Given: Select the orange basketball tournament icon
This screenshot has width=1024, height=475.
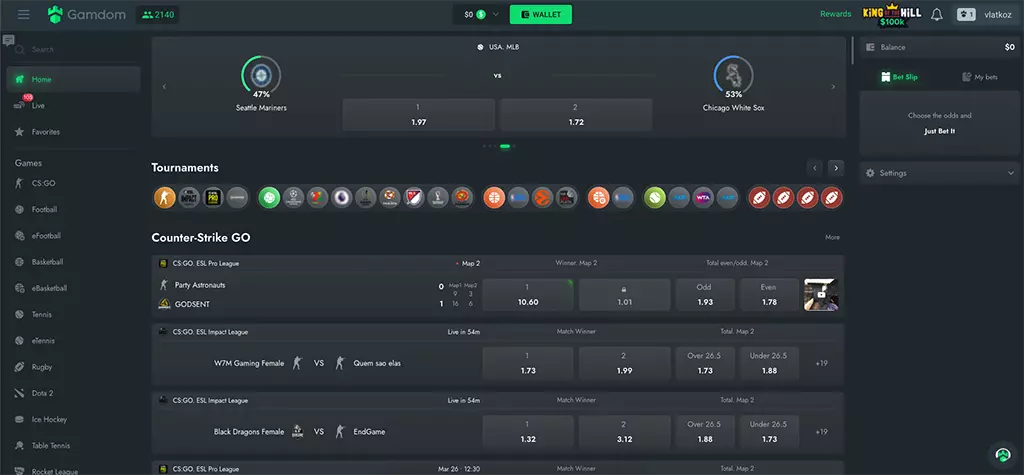Looking at the screenshot, I should 494,197.
